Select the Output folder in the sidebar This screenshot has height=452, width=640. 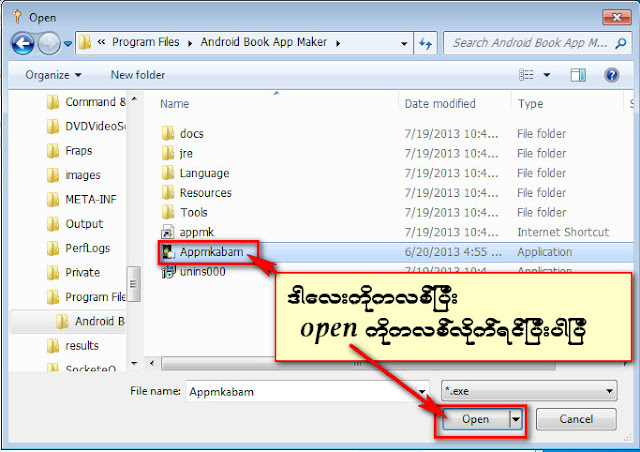click(75, 224)
